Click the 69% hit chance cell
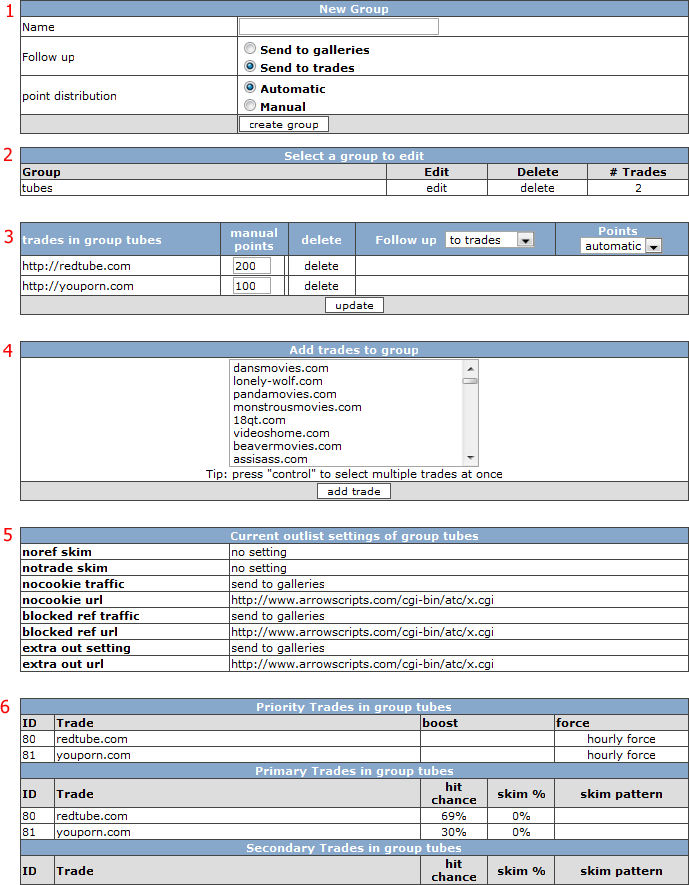Viewport: 689px width, 885px height. click(454, 816)
